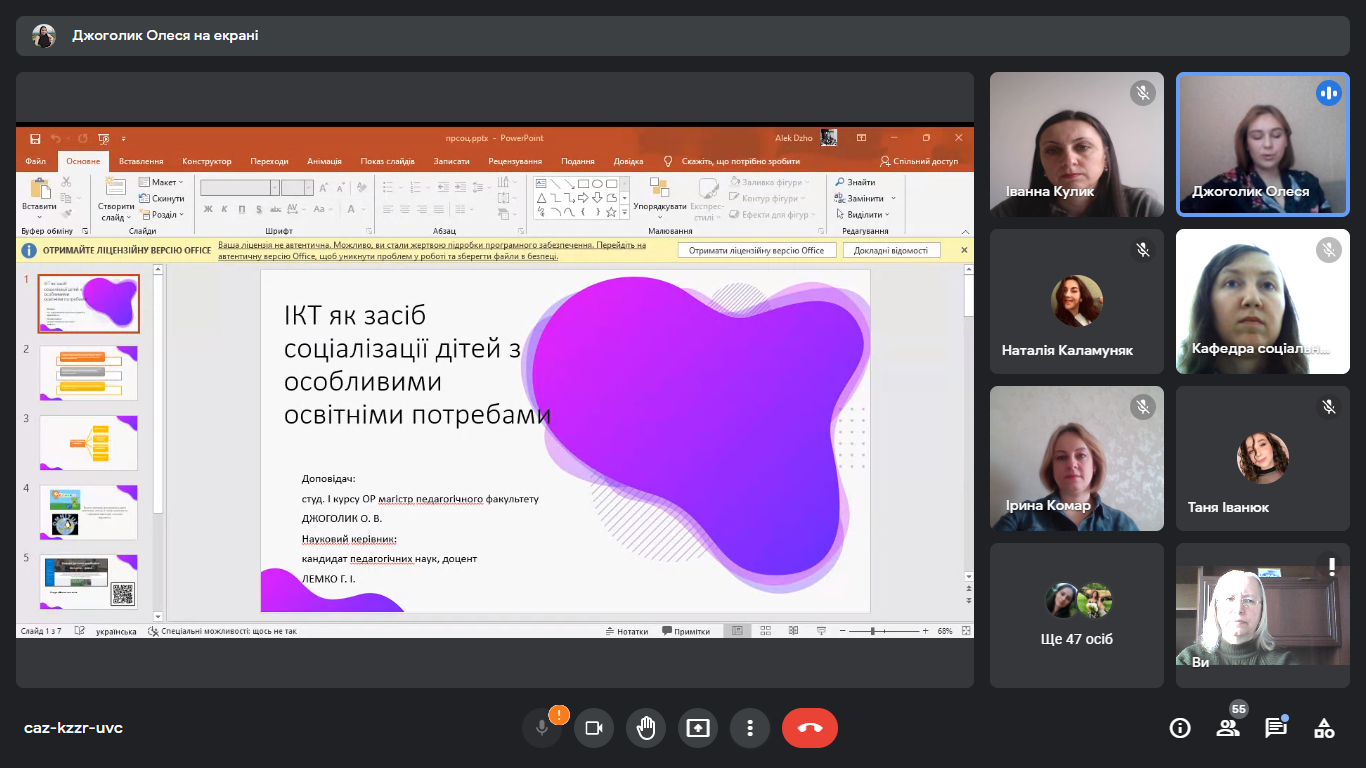
Task: Expand the Макет dropdown
Action: click(x=161, y=182)
